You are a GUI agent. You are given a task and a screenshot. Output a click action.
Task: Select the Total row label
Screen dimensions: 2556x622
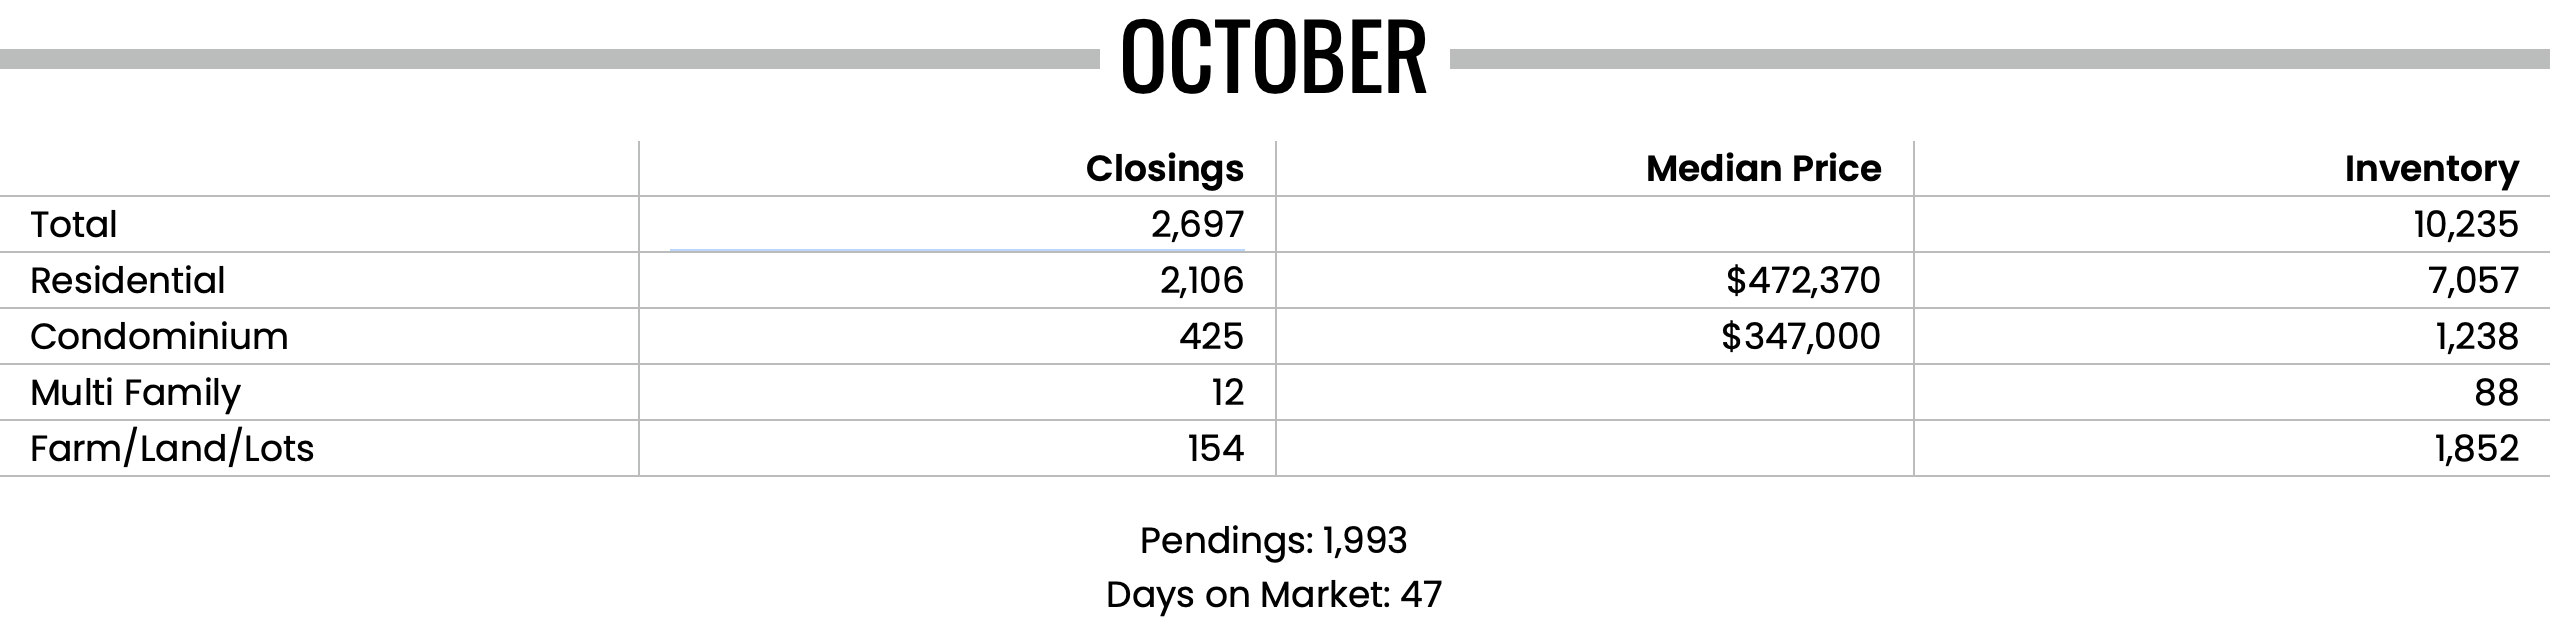tap(73, 224)
